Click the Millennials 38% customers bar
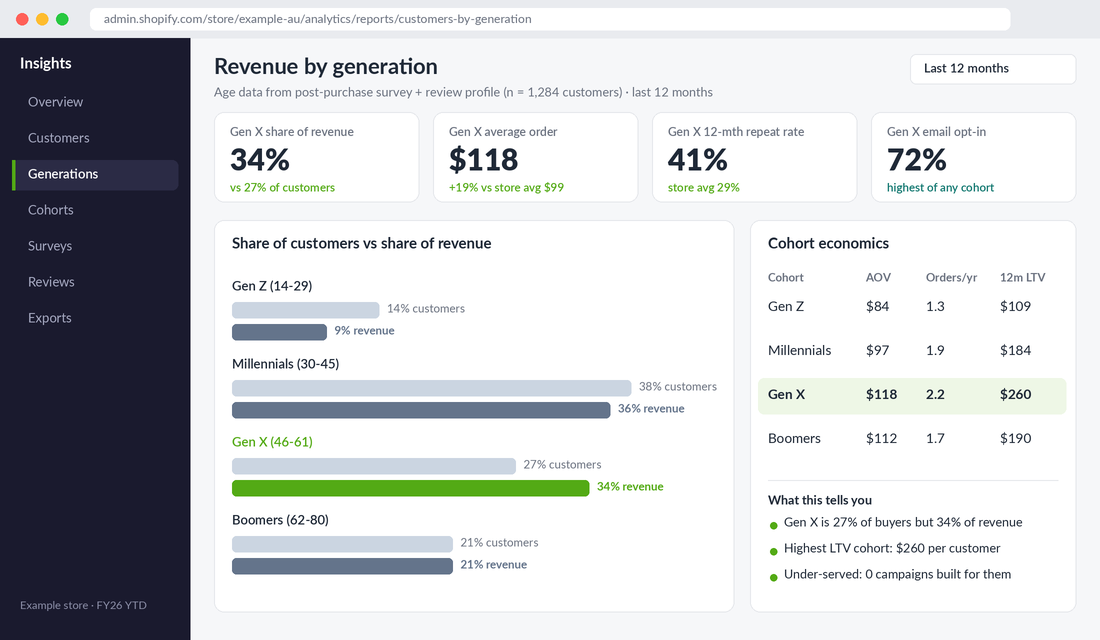The width and height of the screenshot is (1100, 640). coord(431,387)
